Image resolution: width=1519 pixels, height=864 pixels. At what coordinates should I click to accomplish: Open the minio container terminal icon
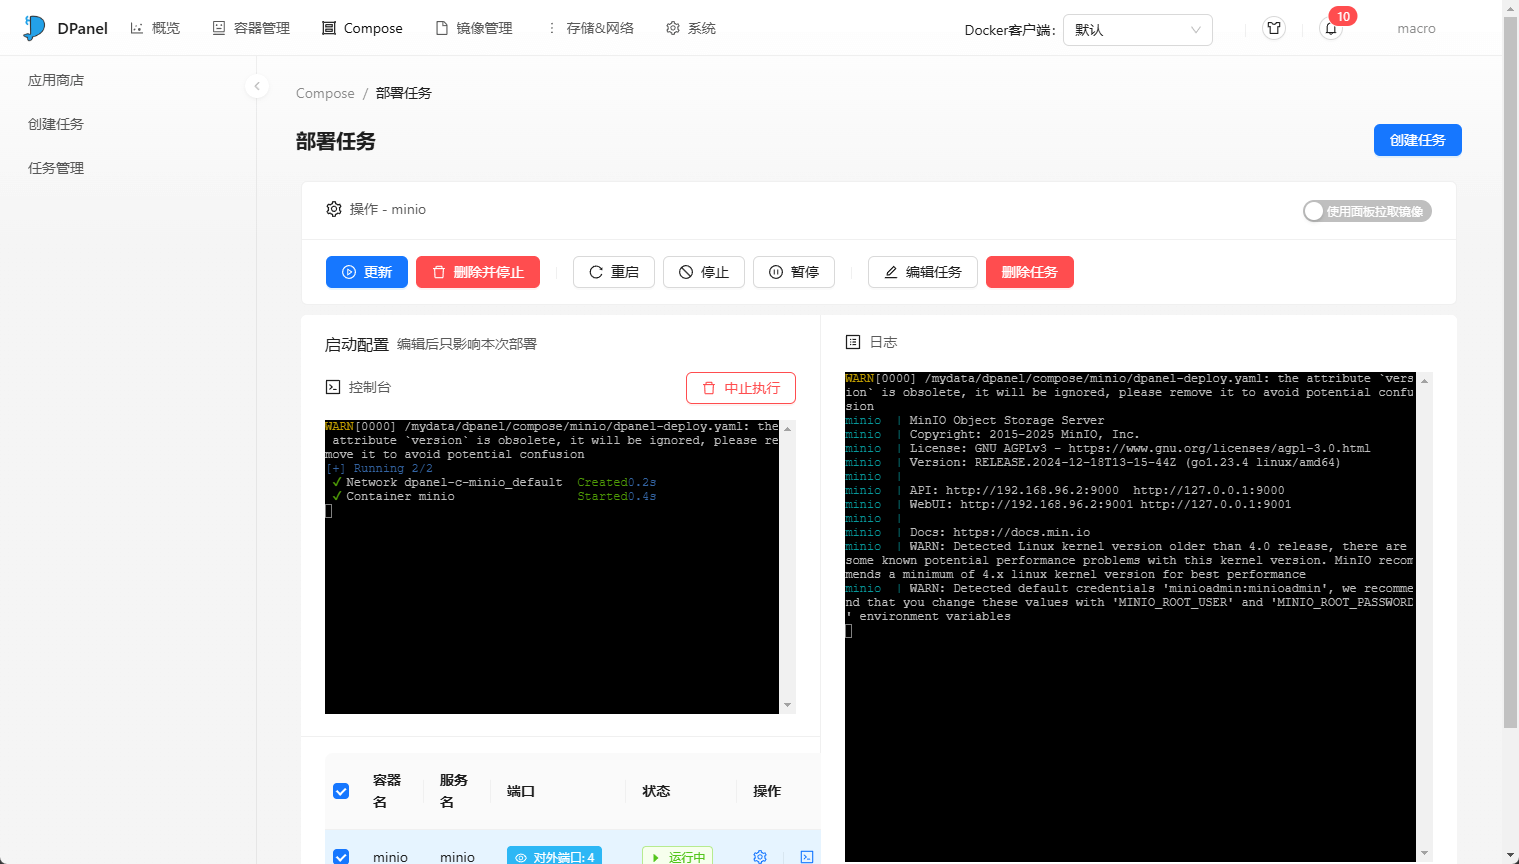pyautogui.click(x=806, y=856)
